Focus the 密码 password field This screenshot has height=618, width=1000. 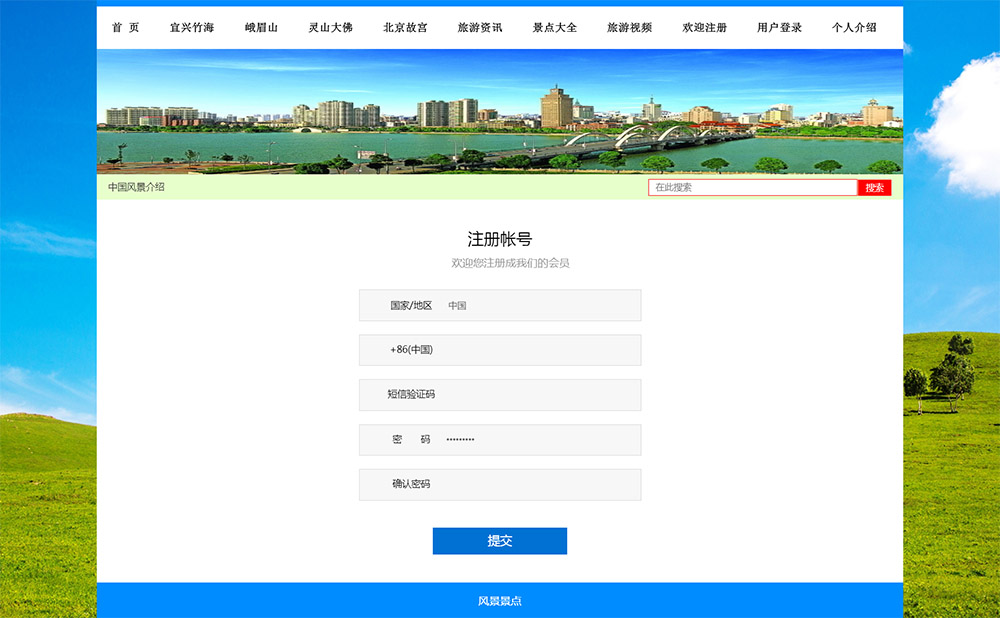(500, 440)
